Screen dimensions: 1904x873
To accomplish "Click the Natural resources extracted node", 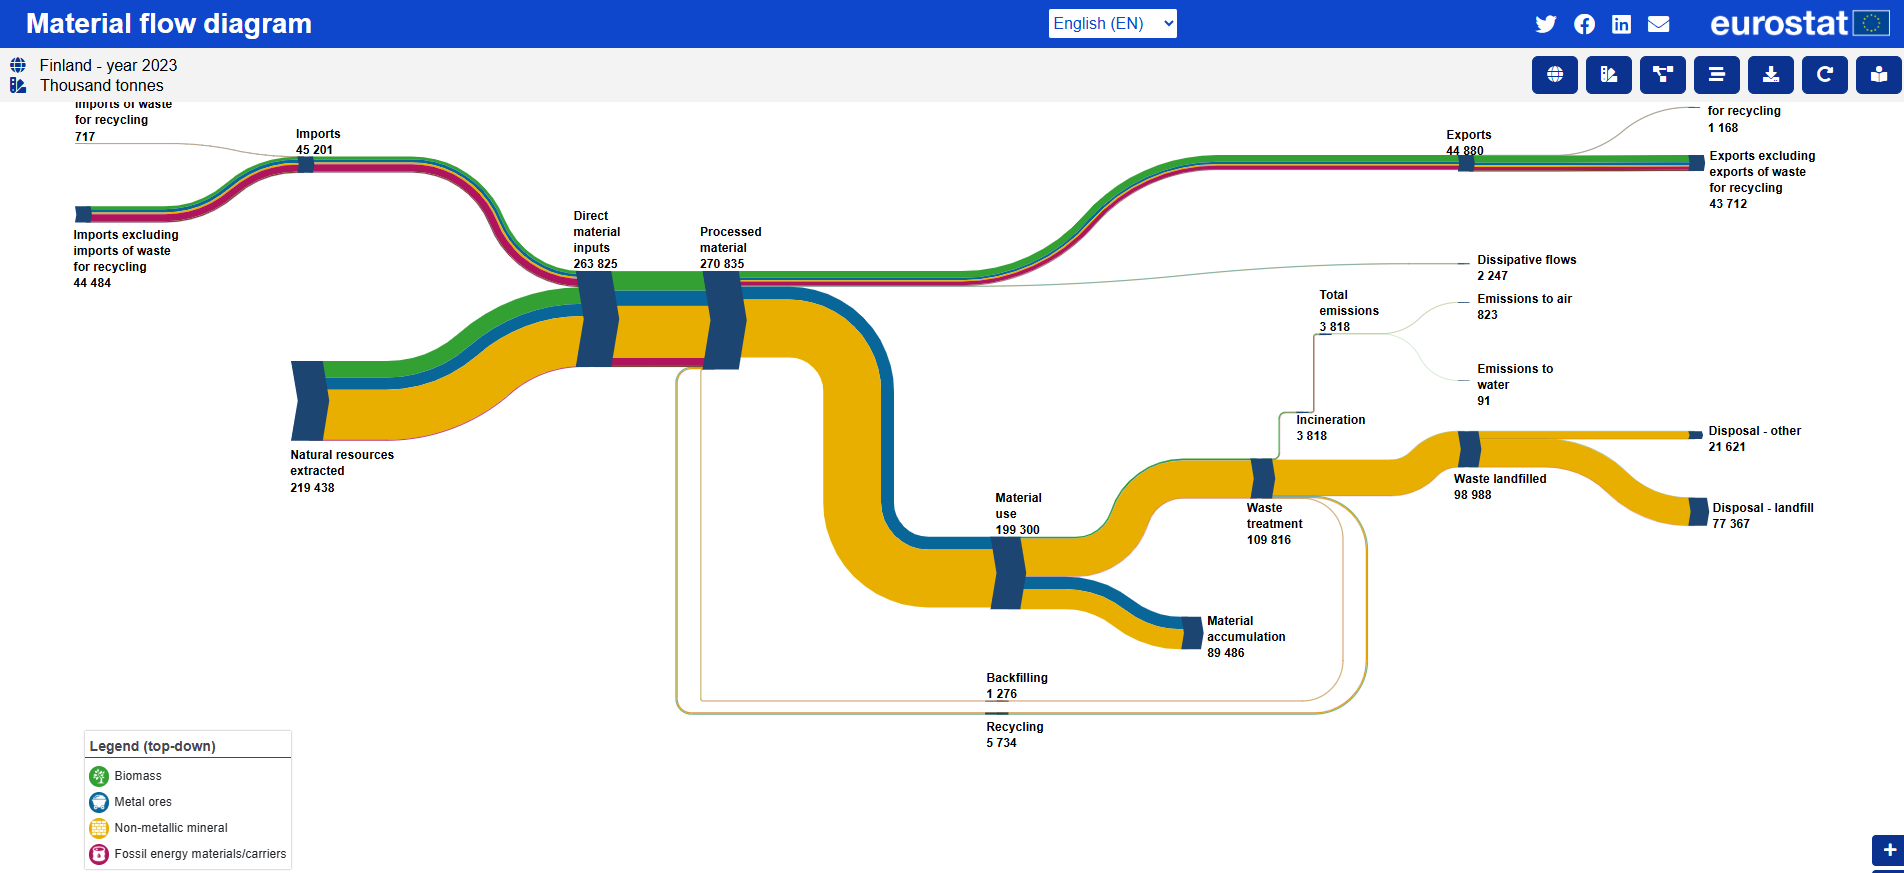I will click(x=309, y=401).
